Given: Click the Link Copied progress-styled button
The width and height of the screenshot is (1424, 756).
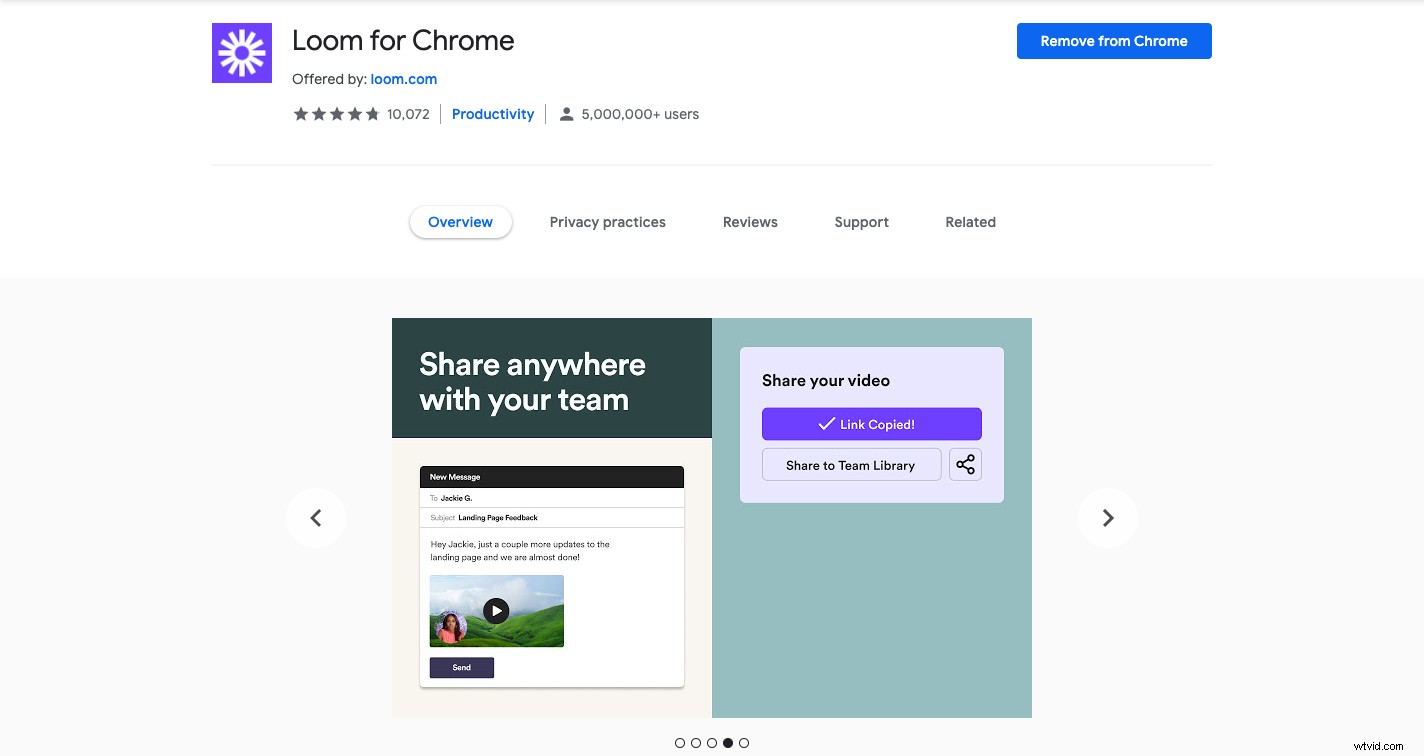Looking at the screenshot, I should tap(871, 423).
